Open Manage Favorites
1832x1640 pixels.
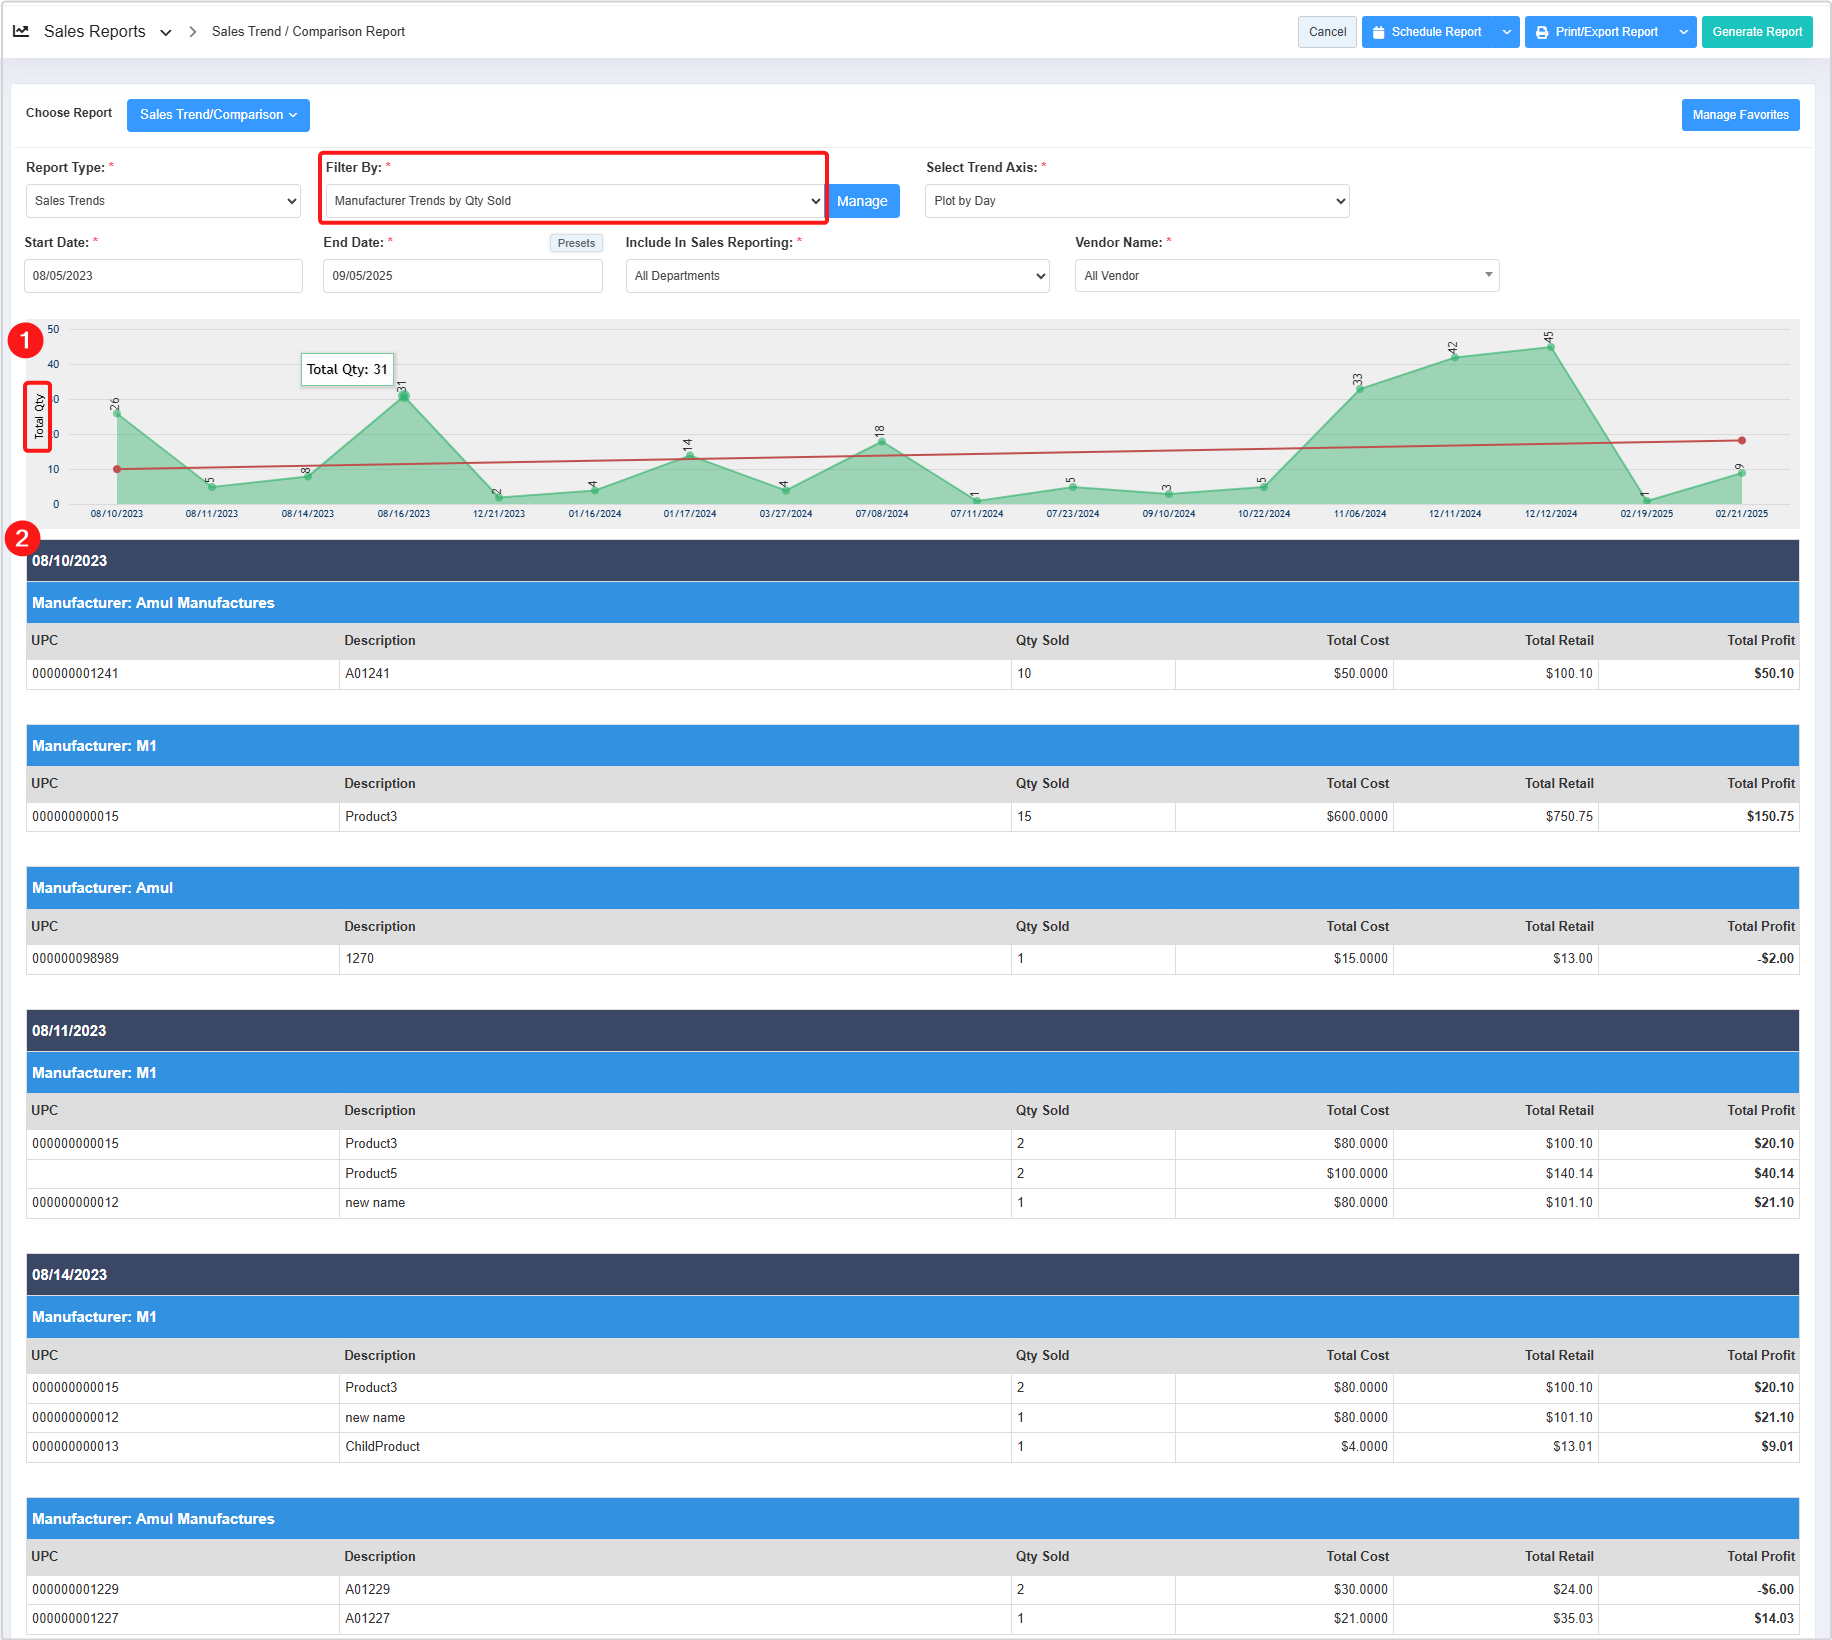(1740, 115)
